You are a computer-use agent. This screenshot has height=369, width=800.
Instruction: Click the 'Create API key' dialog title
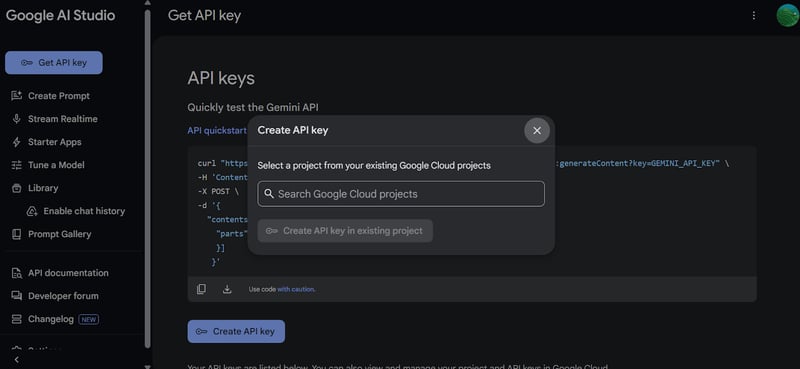click(293, 130)
